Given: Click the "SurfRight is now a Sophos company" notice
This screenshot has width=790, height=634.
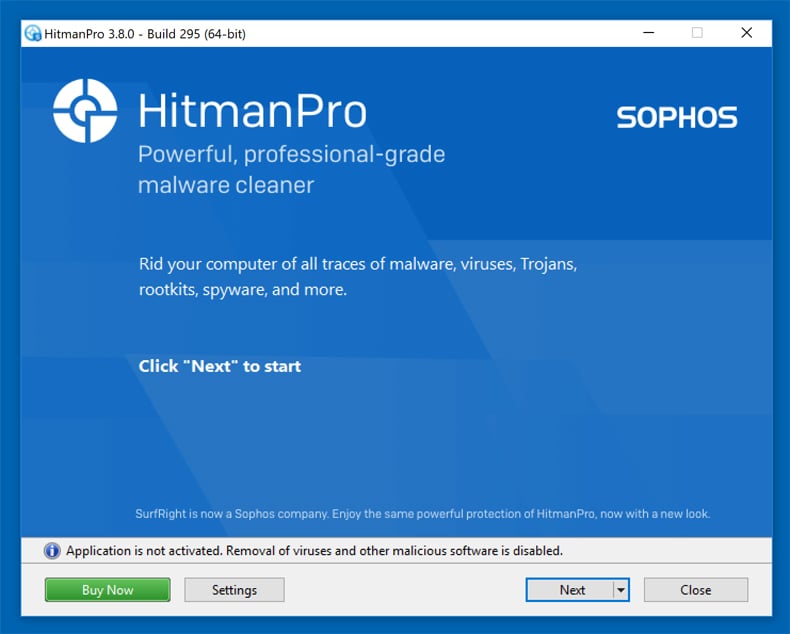Looking at the screenshot, I should tap(423, 514).
